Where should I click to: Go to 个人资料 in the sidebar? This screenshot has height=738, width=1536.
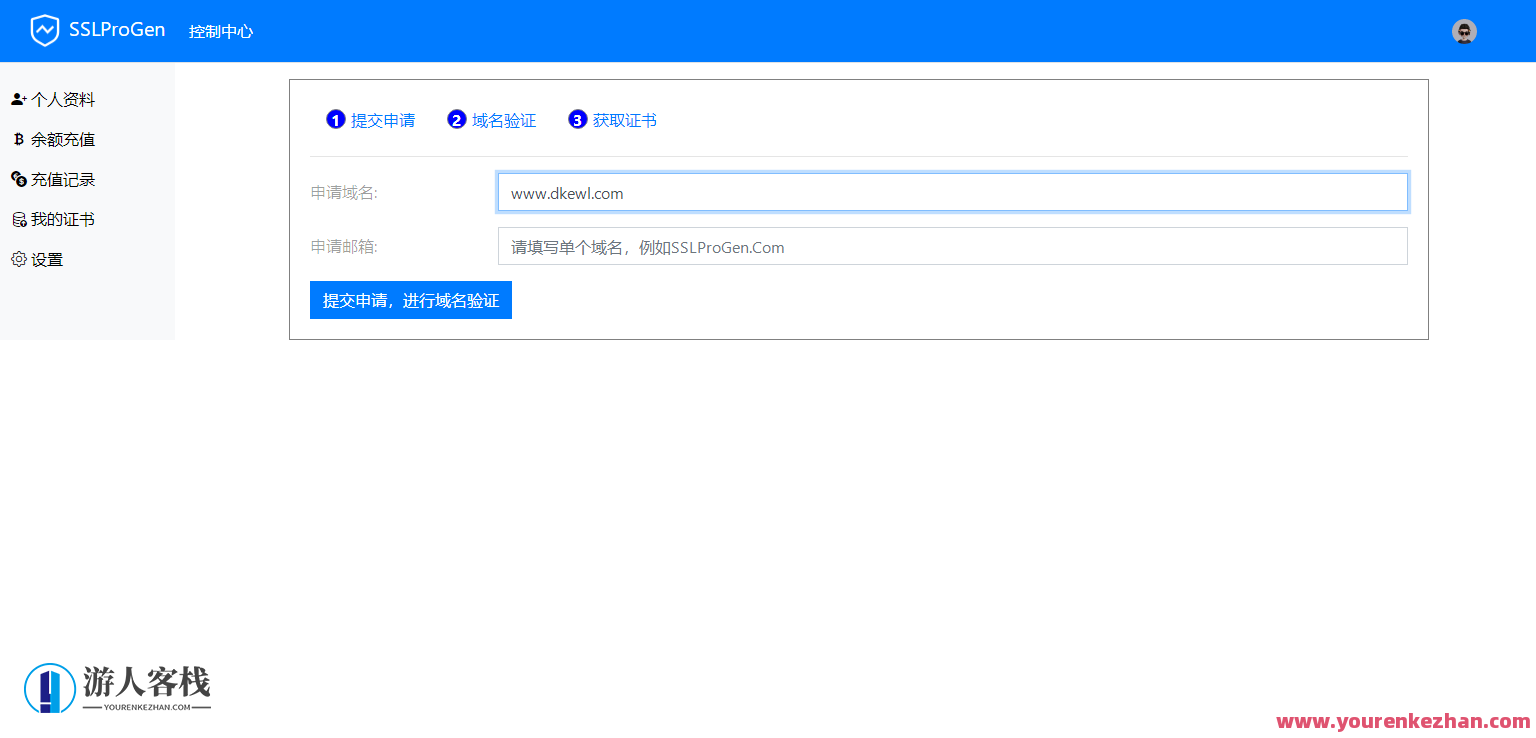coord(63,98)
